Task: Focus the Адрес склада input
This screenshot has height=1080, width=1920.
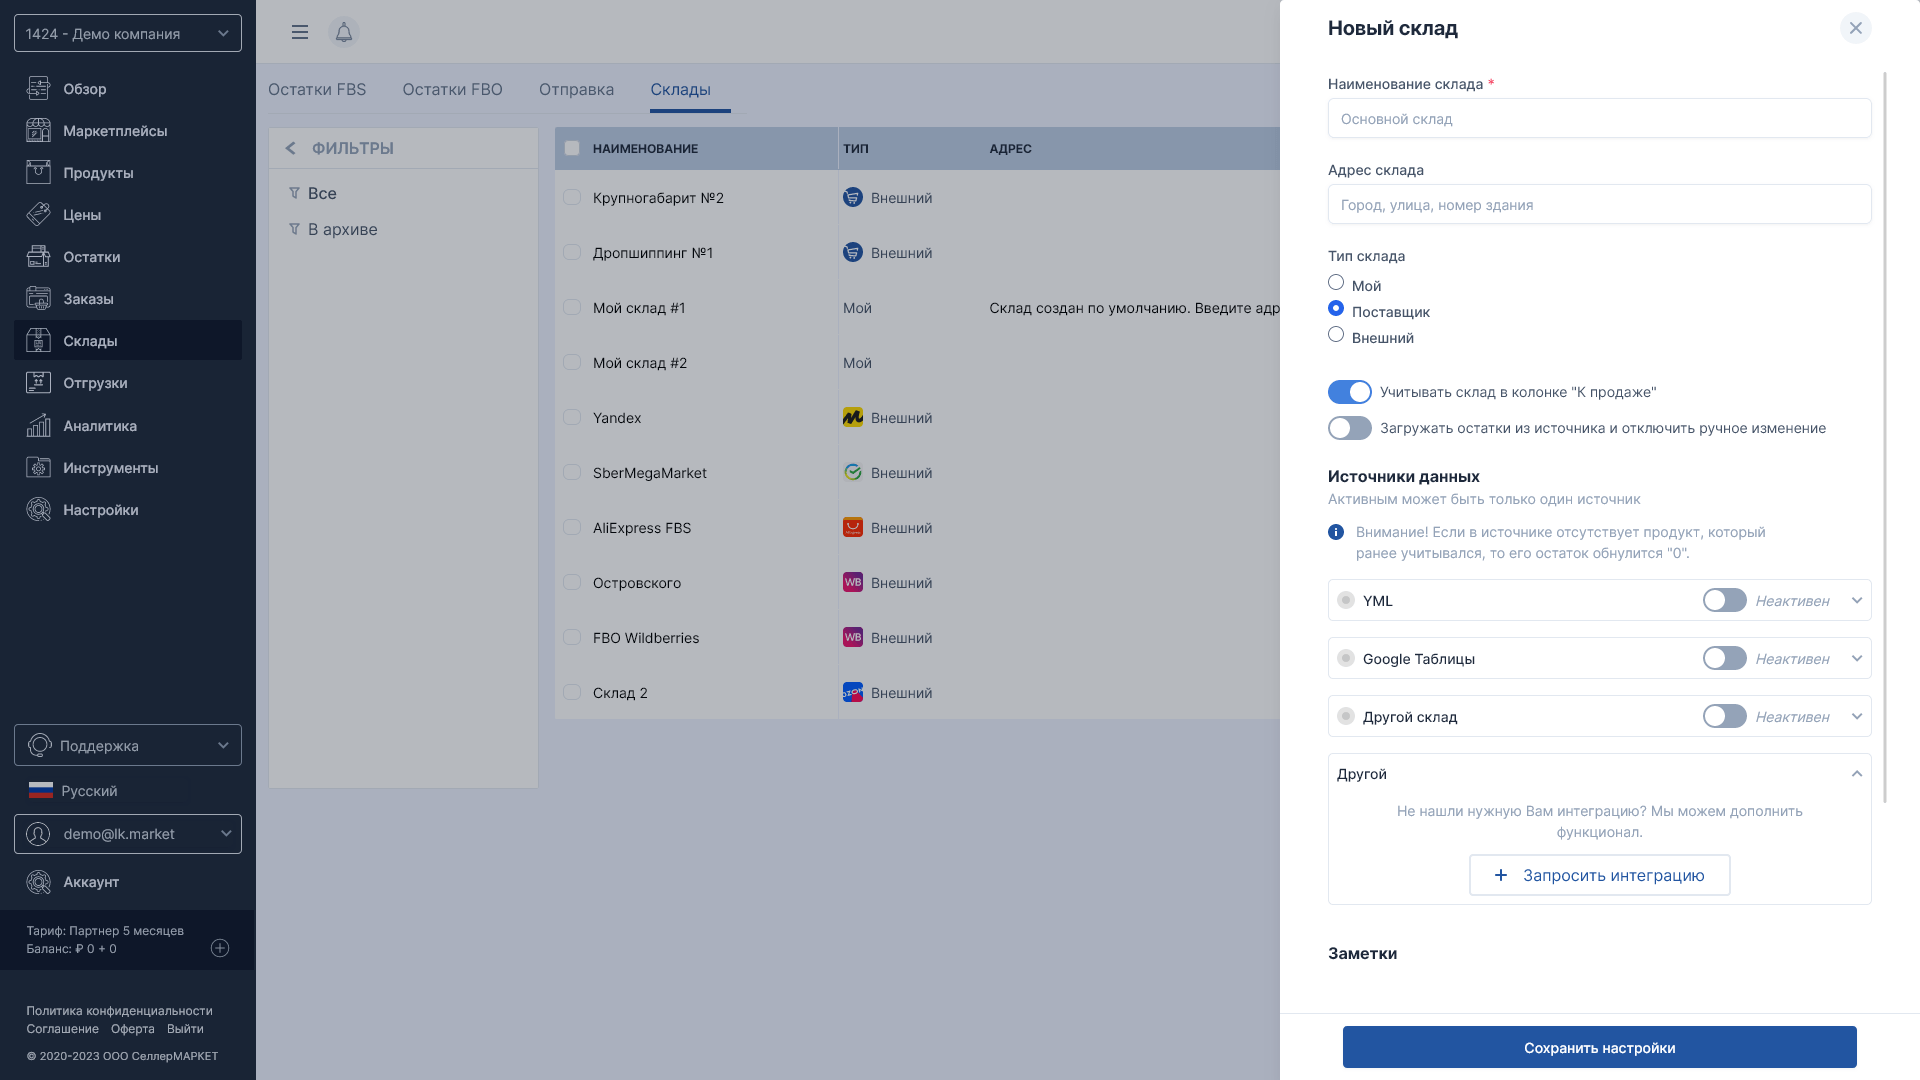Action: click(1600, 204)
